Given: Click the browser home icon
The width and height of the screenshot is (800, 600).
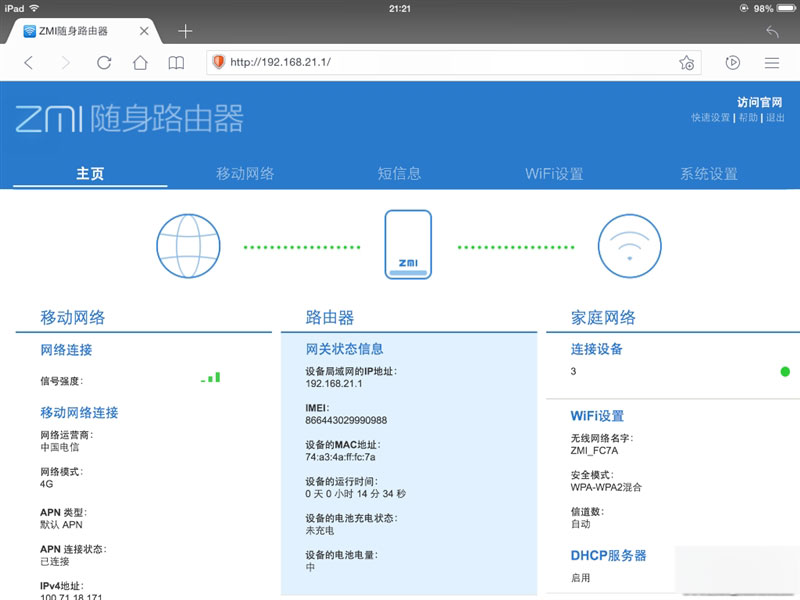Looking at the screenshot, I should 140,62.
